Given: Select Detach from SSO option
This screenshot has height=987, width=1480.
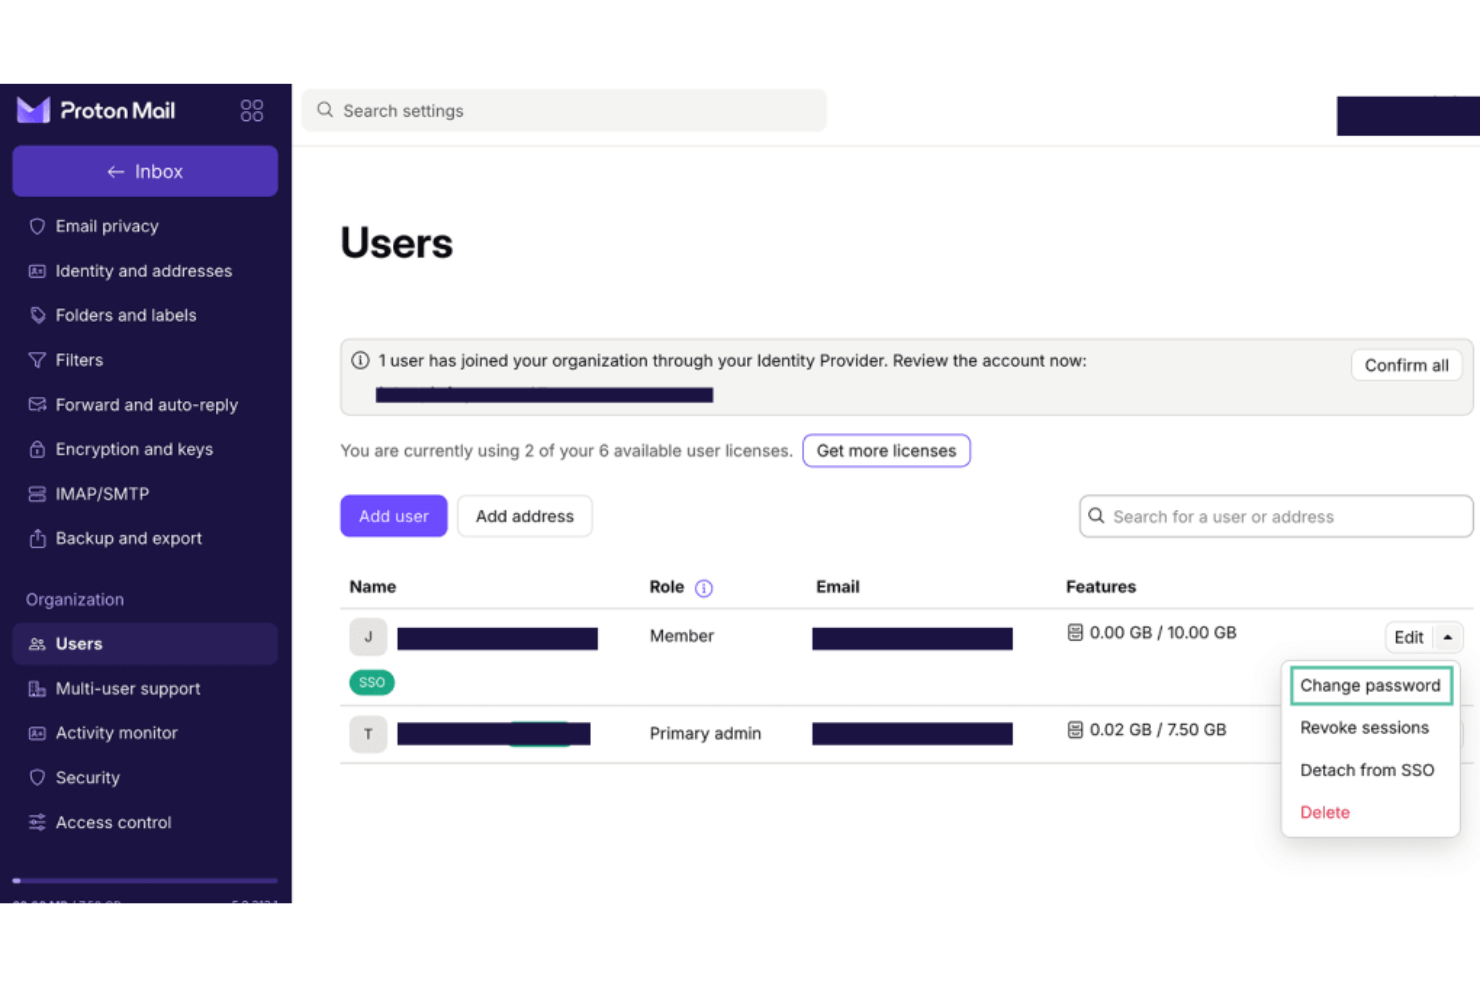Looking at the screenshot, I should pyautogui.click(x=1367, y=770).
